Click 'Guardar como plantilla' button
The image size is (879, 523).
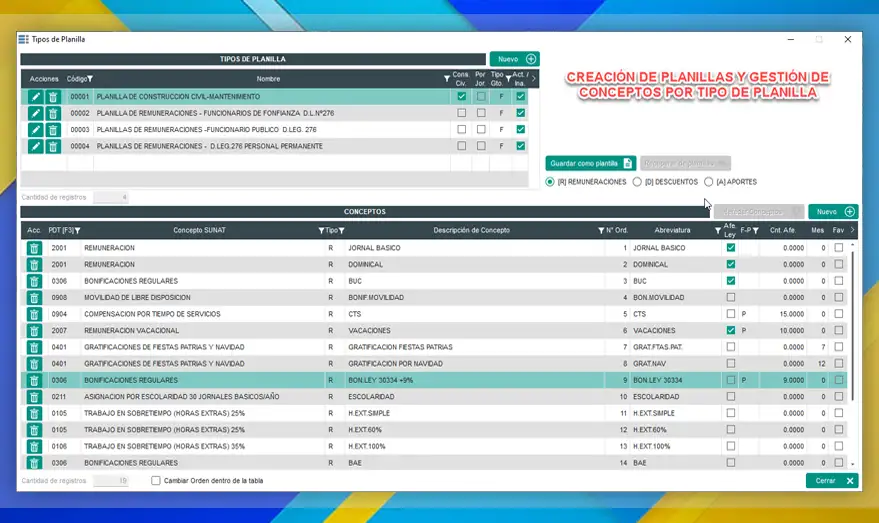590,163
